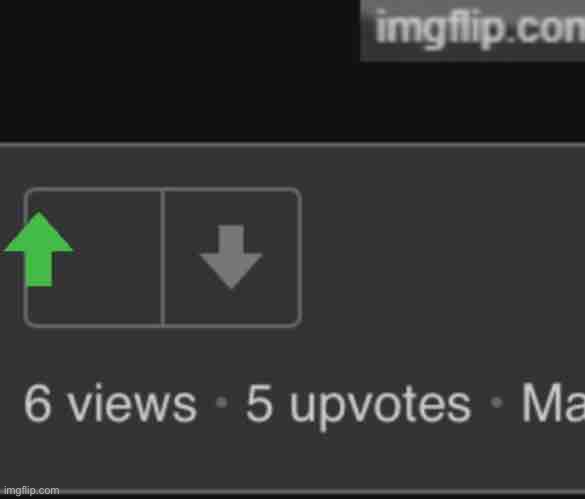
Task: Click the dot separator after "6 views"
Action: coord(222,402)
